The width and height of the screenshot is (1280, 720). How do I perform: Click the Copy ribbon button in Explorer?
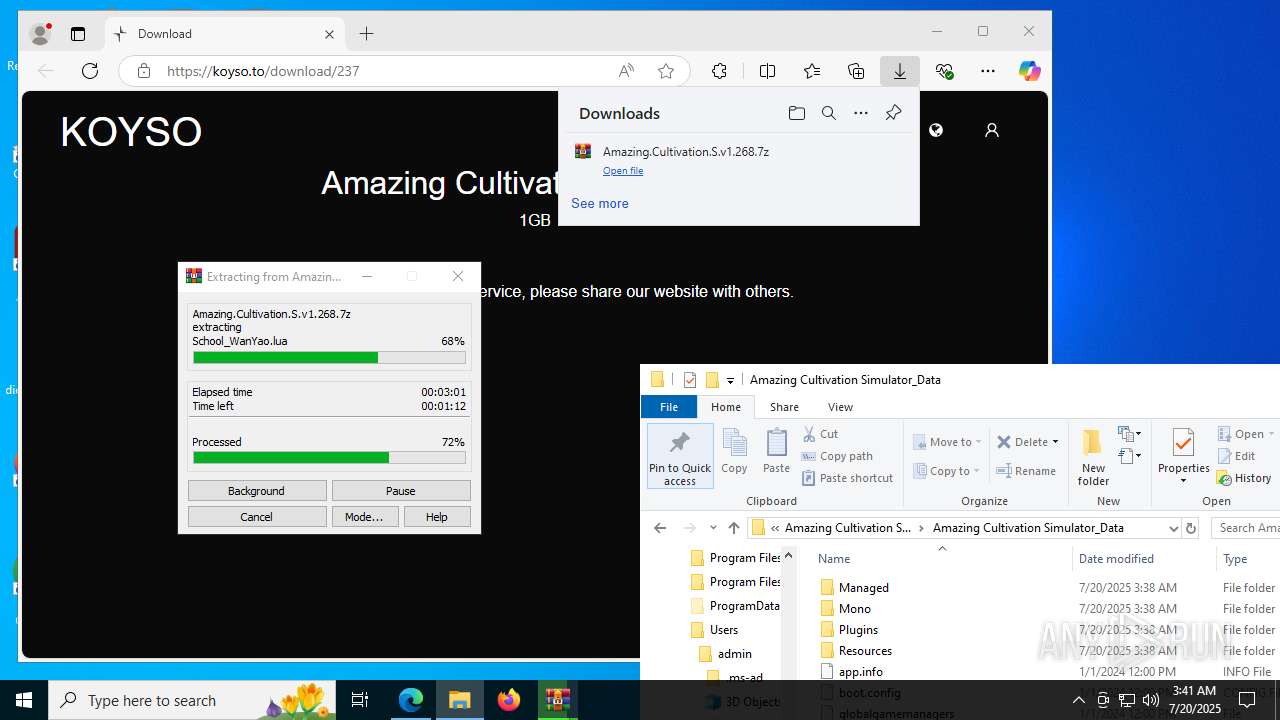click(734, 451)
